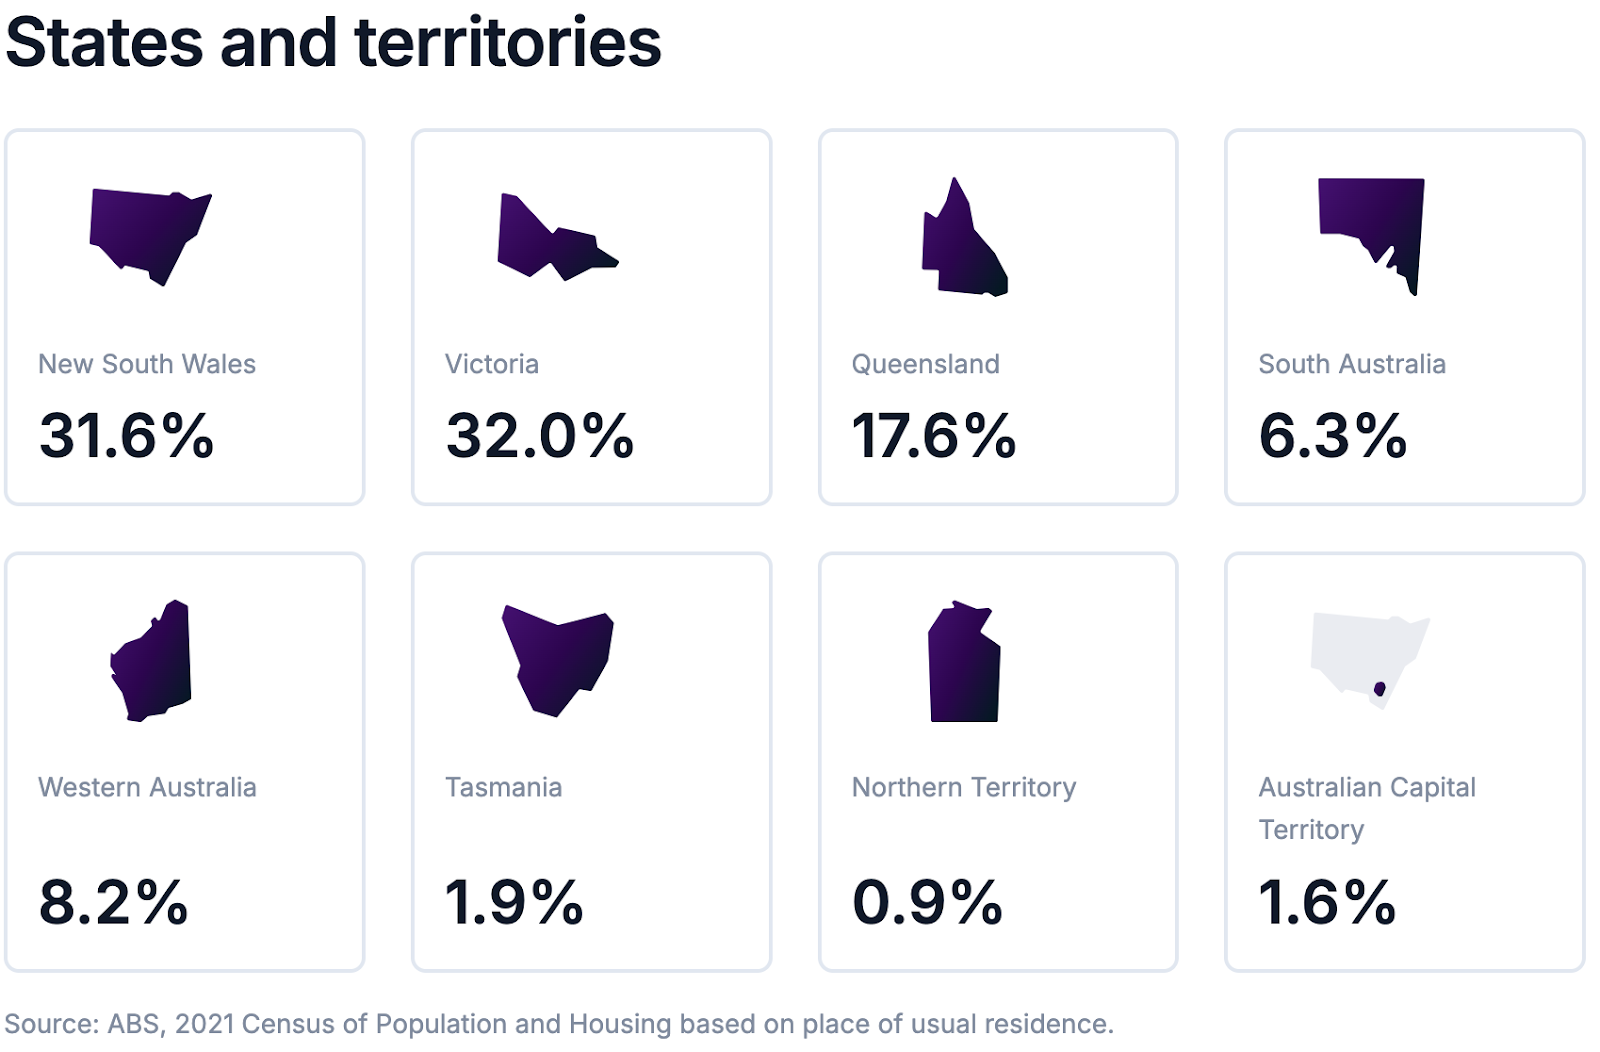Click the ABS Census source note

pos(559,1024)
